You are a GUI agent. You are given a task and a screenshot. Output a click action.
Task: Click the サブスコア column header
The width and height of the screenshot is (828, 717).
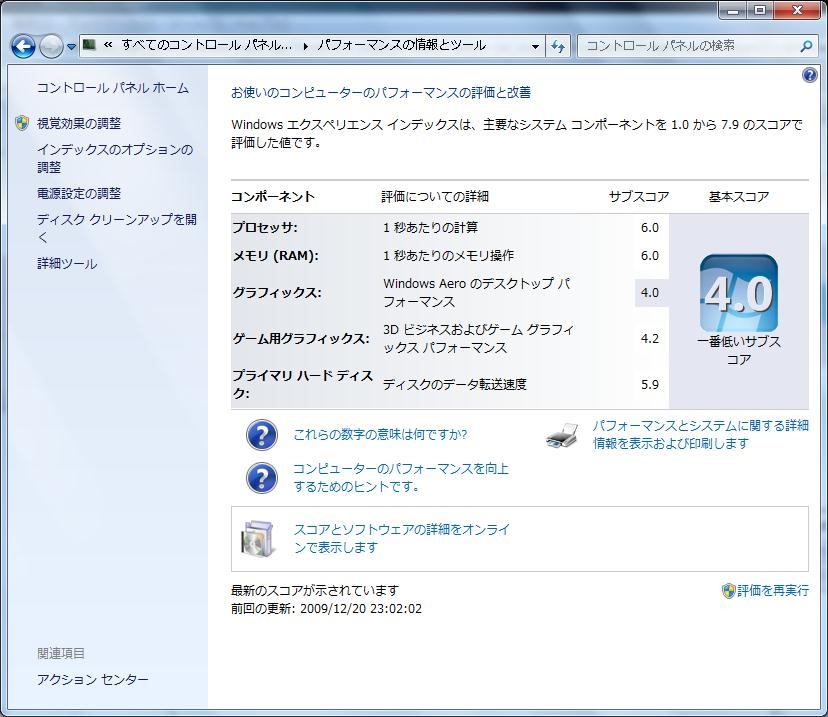(639, 197)
